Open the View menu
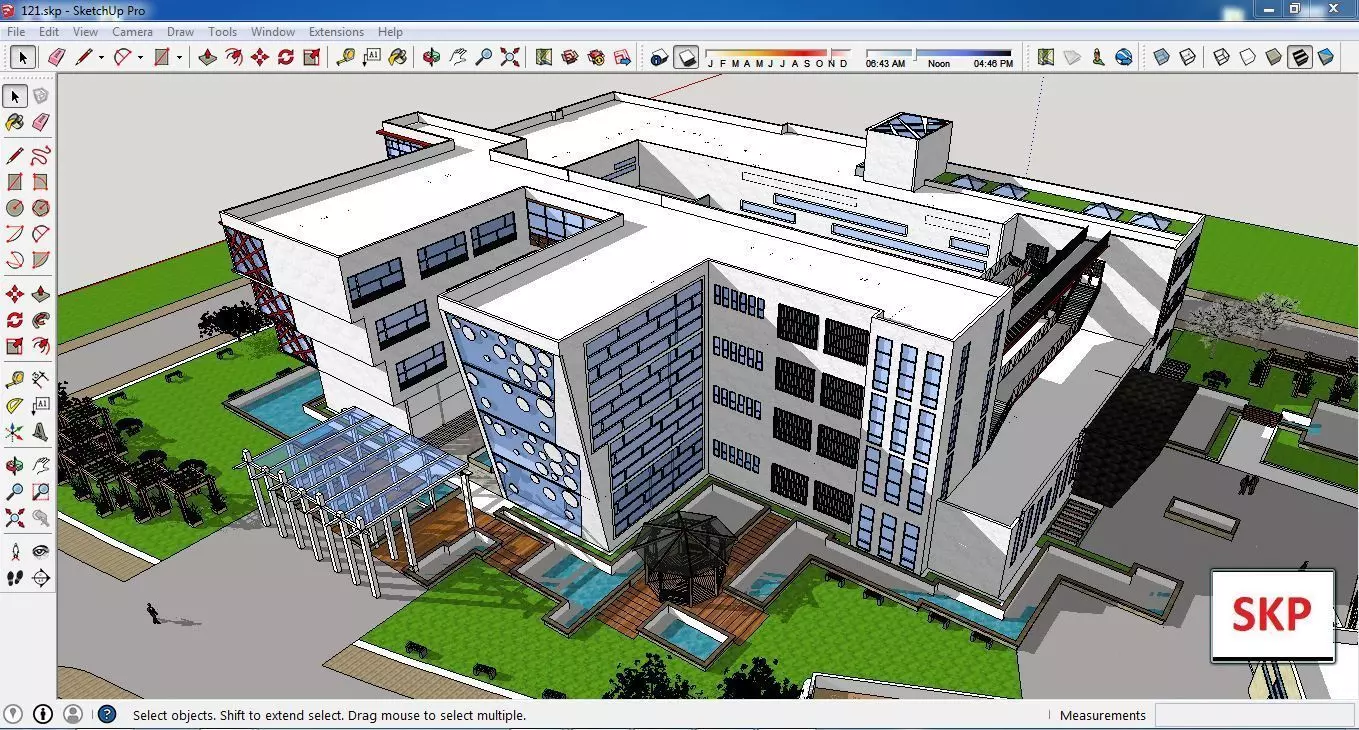The image size is (1359, 730). [85, 32]
